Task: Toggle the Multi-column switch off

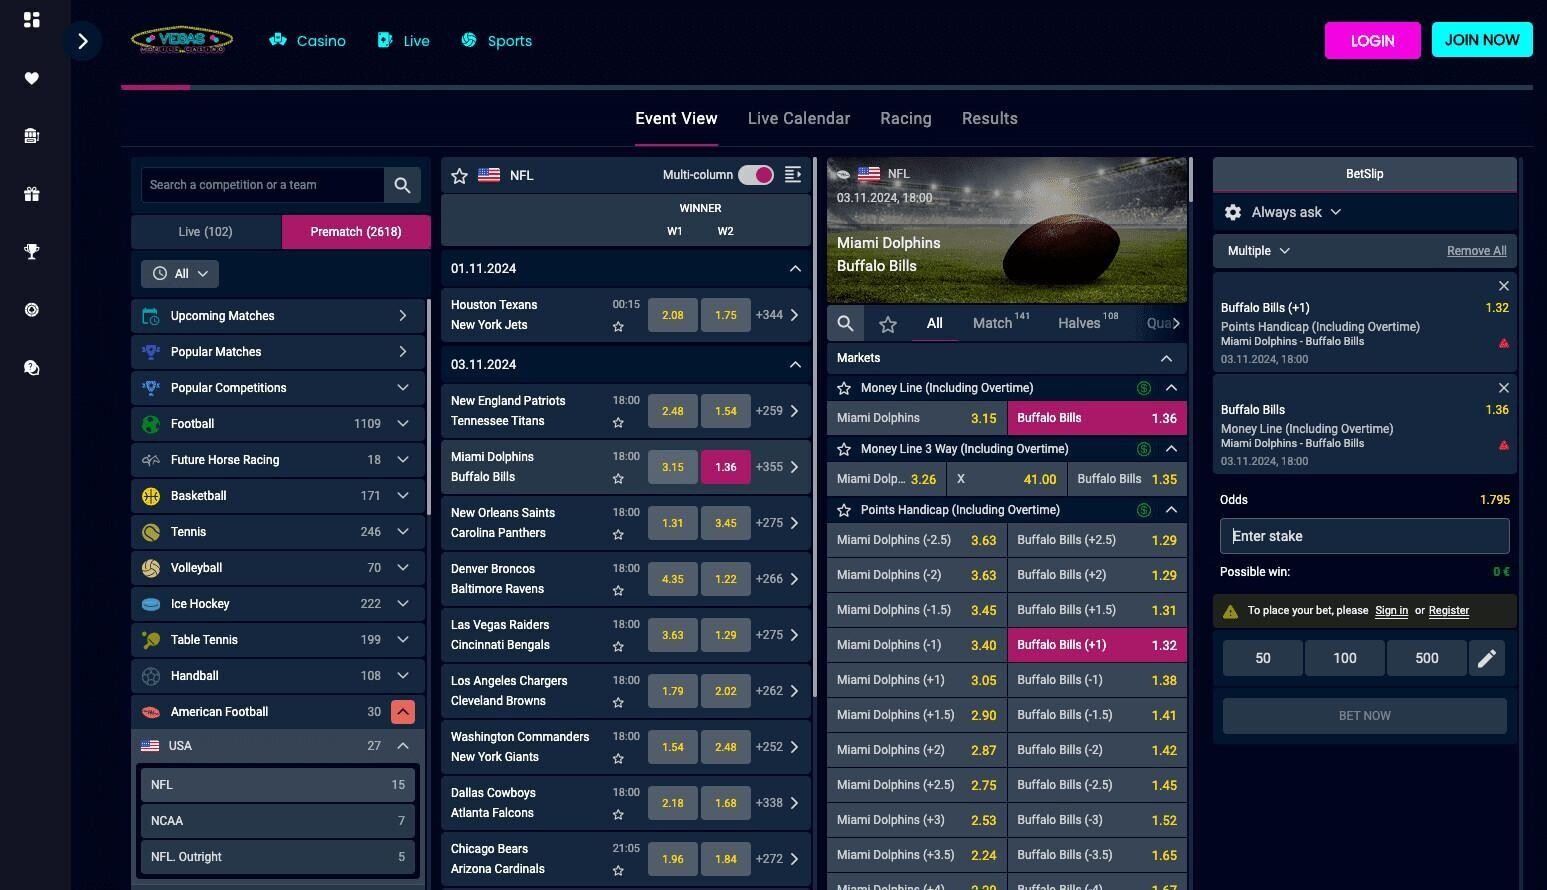Action: click(755, 175)
